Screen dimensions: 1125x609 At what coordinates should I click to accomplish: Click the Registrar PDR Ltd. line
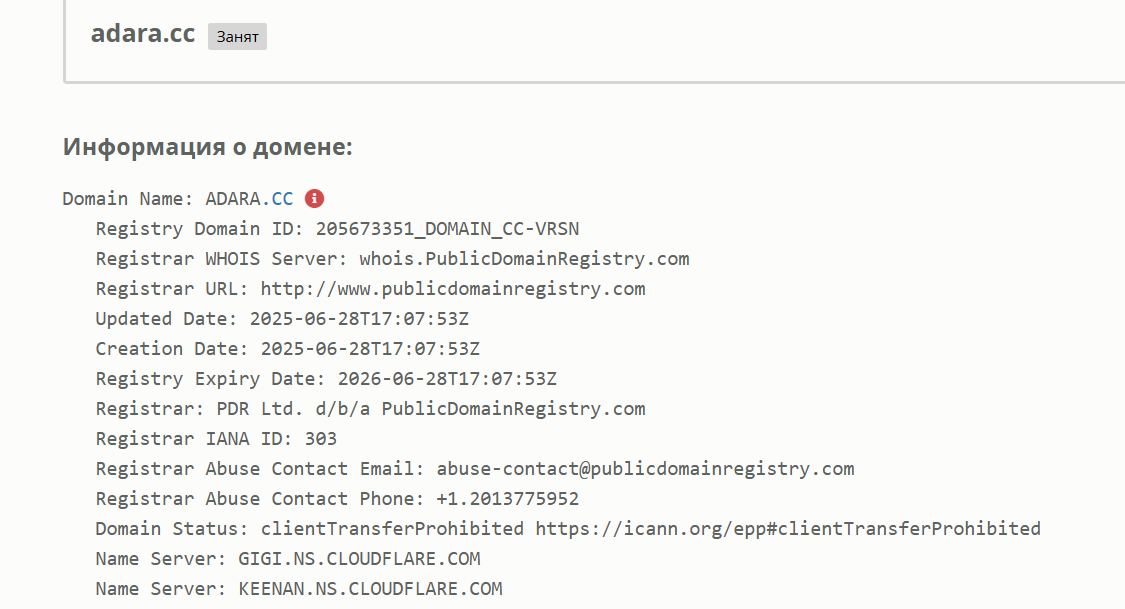click(x=370, y=409)
